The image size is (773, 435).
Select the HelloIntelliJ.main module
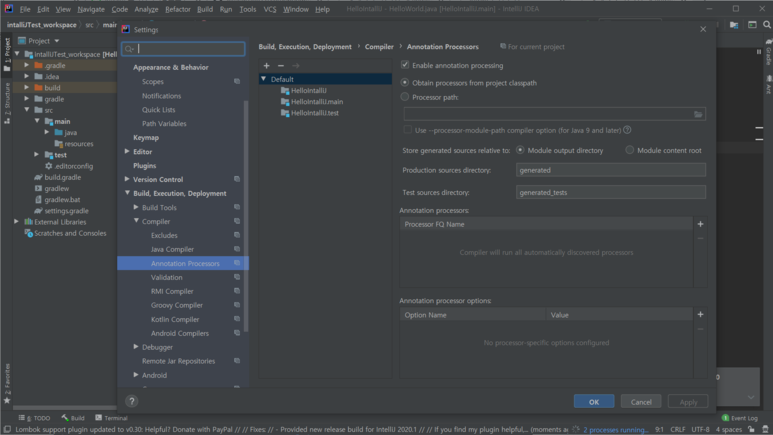pos(312,102)
